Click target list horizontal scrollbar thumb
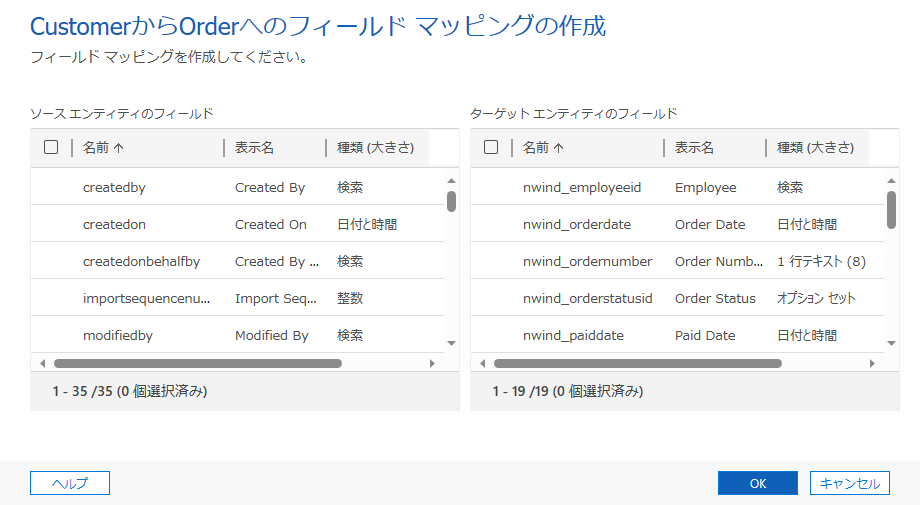This screenshot has height=505, width=920. (x=638, y=364)
